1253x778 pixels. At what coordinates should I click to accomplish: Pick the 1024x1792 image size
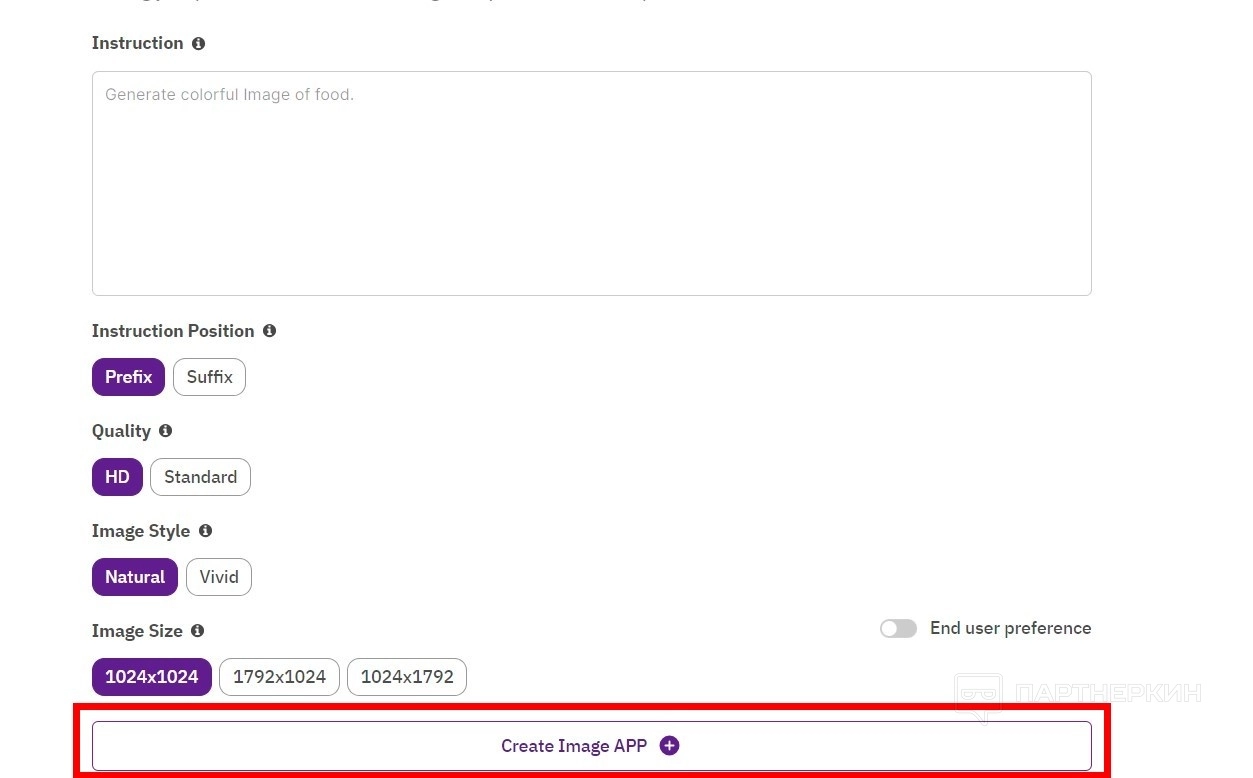point(407,677)
